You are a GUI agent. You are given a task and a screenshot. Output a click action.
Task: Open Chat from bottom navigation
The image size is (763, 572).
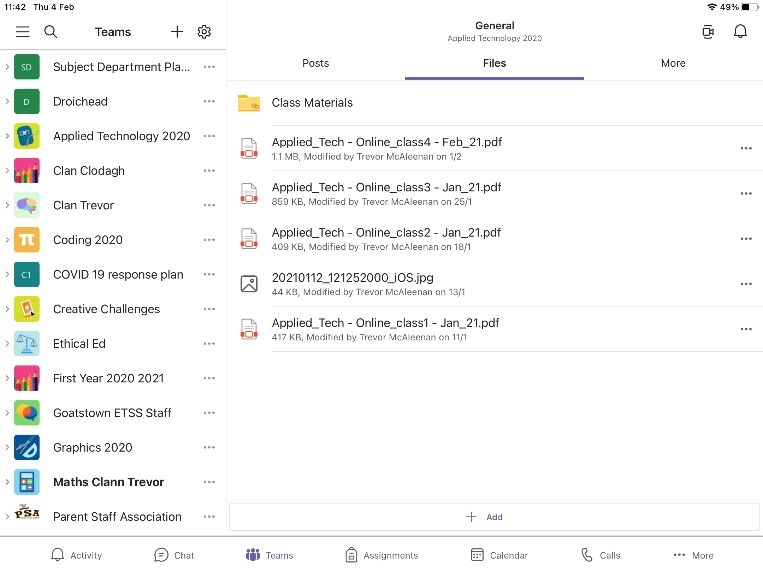click(x=174, y=555)
